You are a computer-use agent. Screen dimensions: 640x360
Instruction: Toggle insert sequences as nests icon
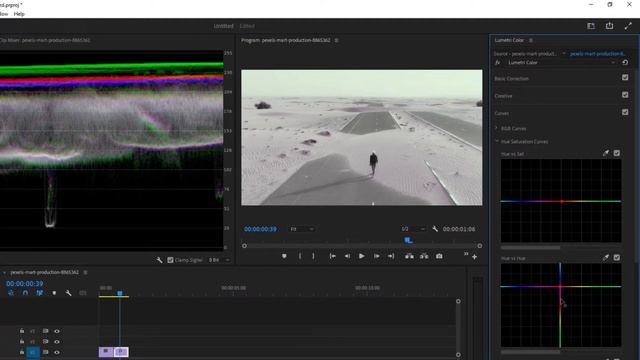11,293
